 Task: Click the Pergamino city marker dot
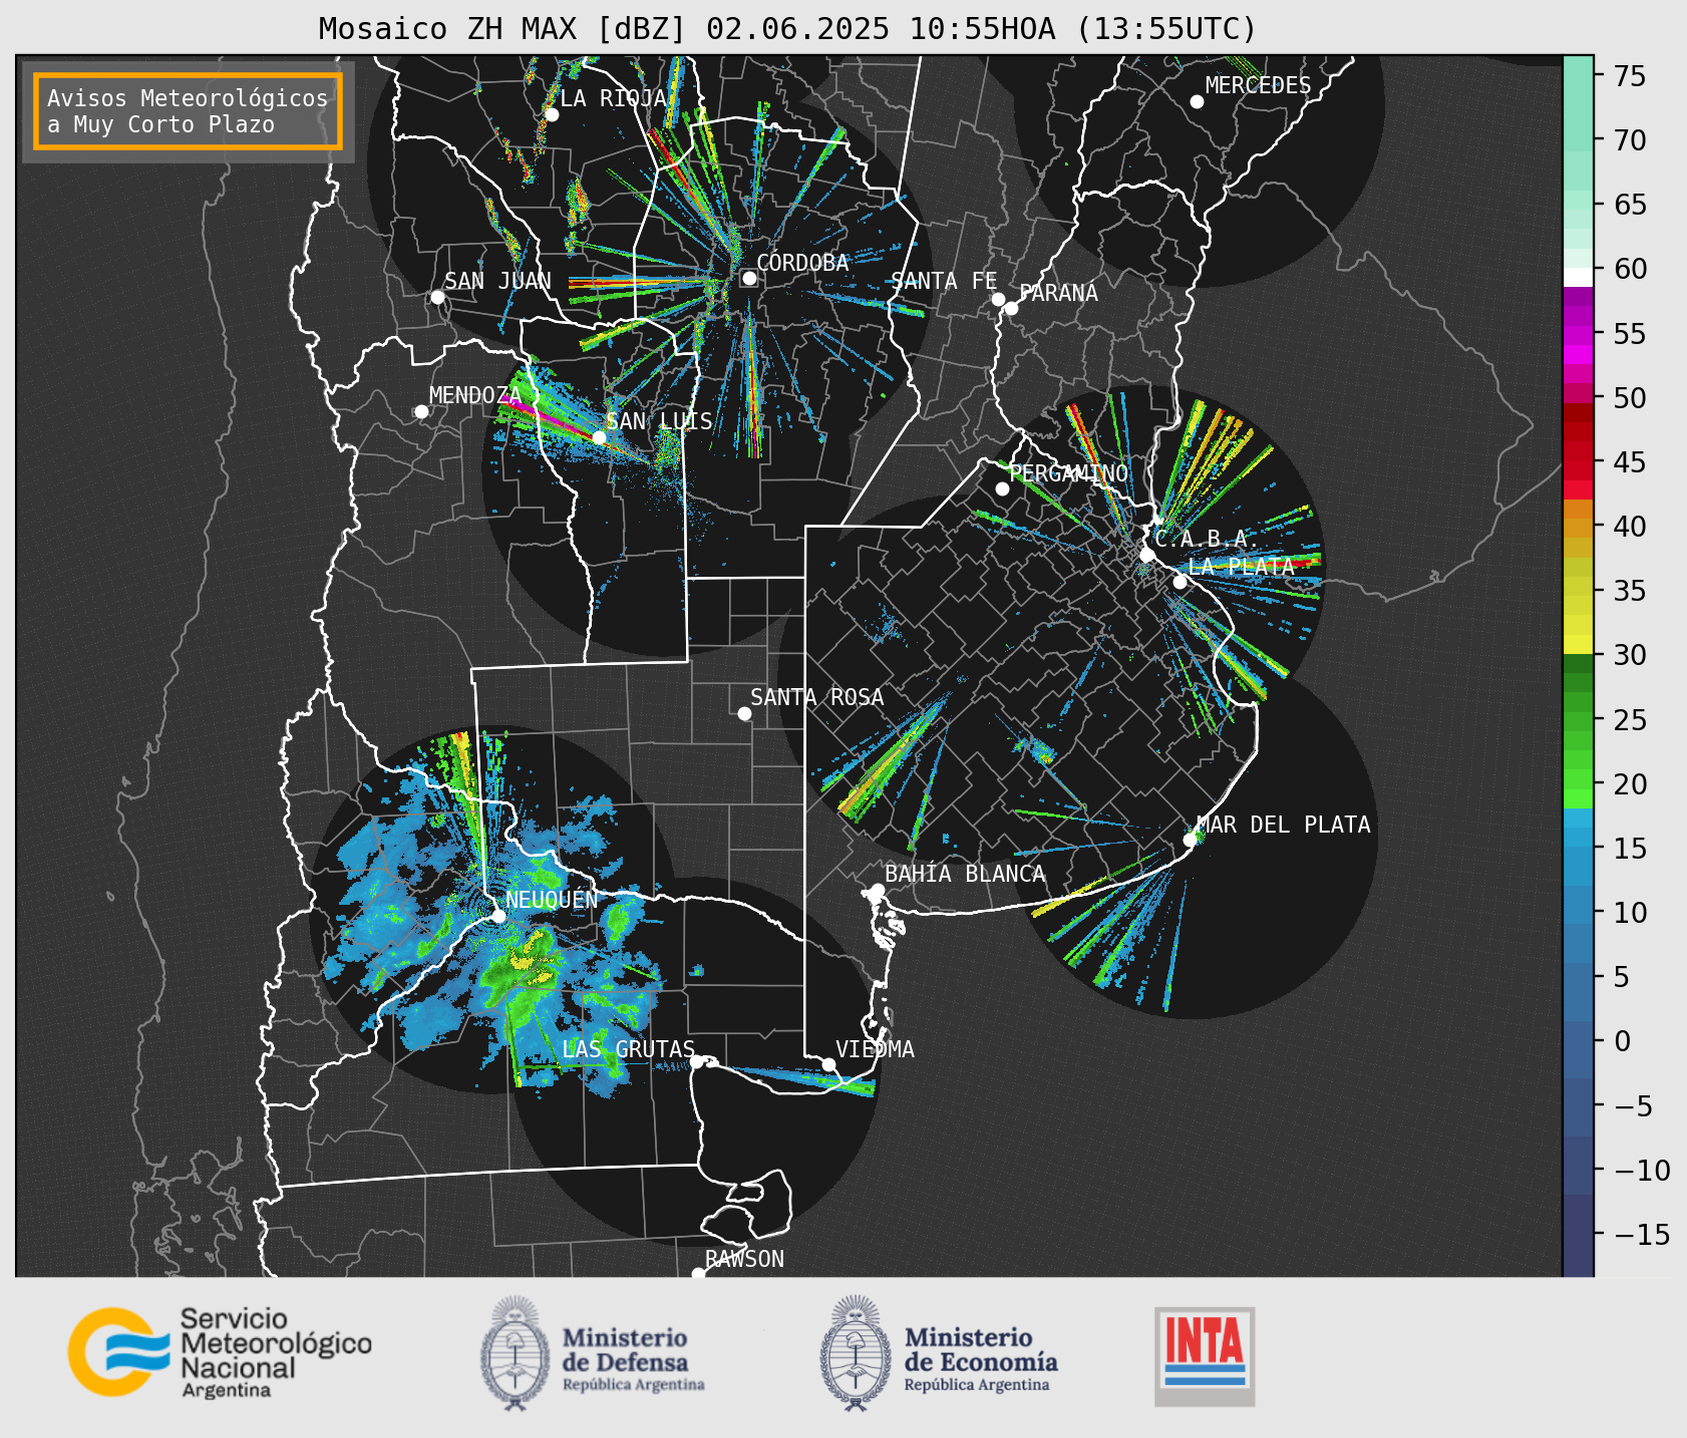pyautogui.click(x=1002, y=489)
